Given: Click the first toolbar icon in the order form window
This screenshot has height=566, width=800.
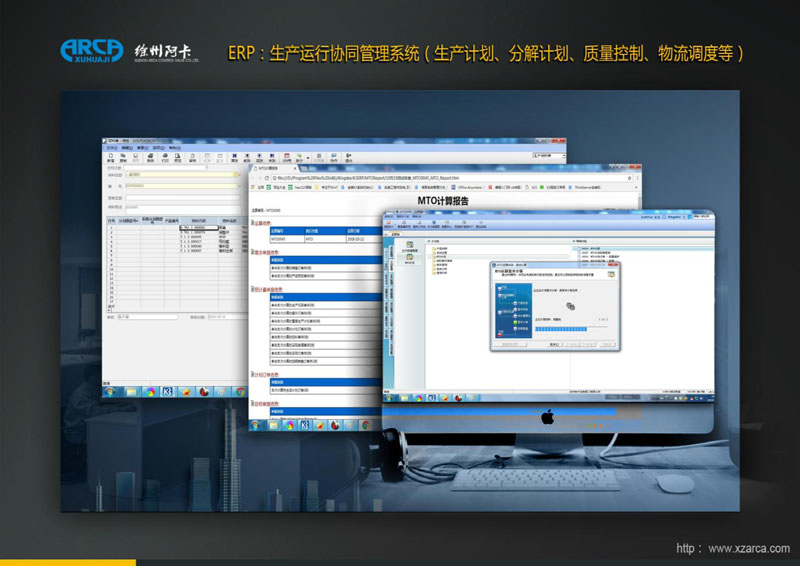Looking at the screenshot, I should (x=110, y=157).
